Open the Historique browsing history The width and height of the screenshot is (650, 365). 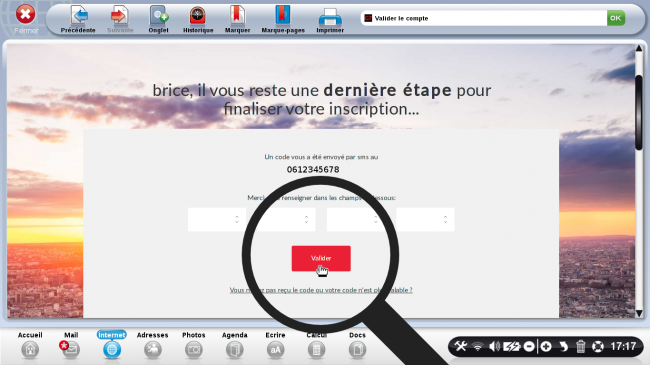pos(198,19)
